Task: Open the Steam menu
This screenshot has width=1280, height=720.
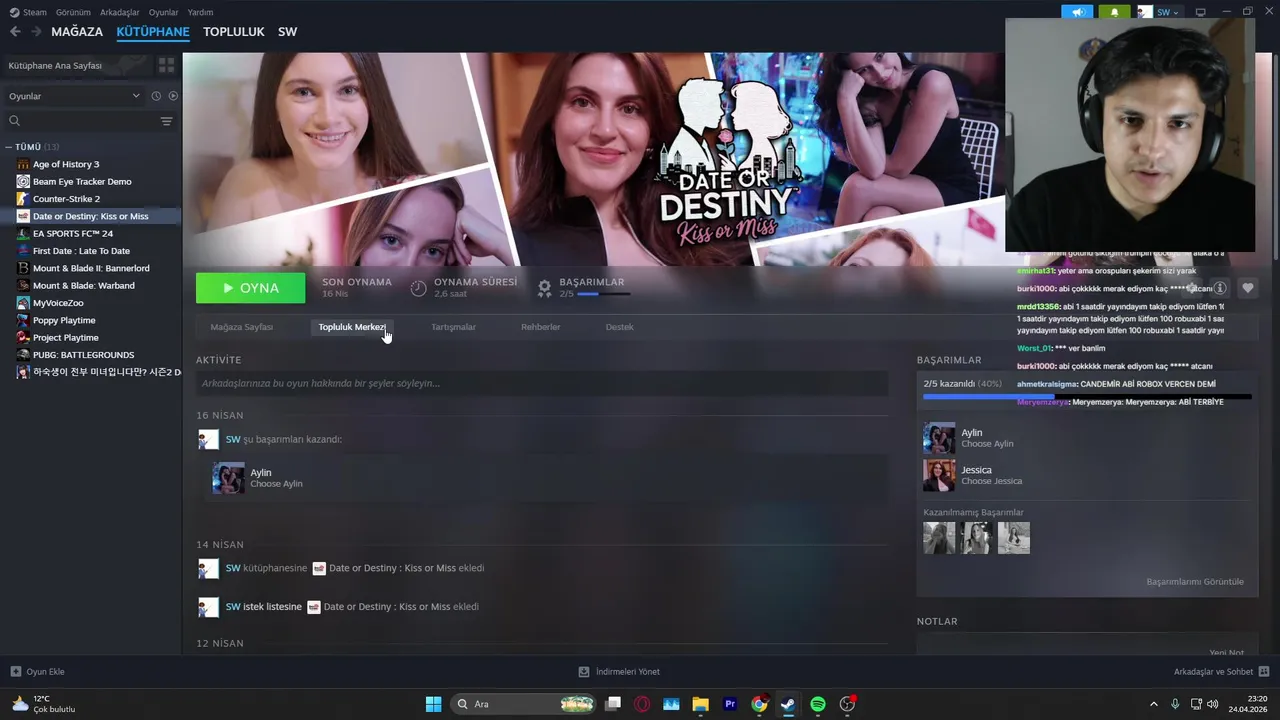Action: [x=29, y=12]
